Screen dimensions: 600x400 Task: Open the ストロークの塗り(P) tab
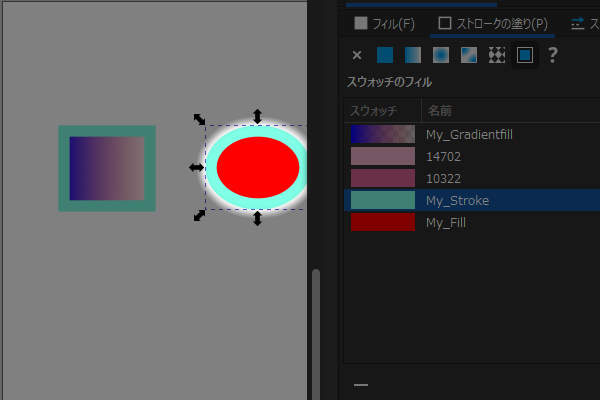pyautogui.click(x=492, y=24)
